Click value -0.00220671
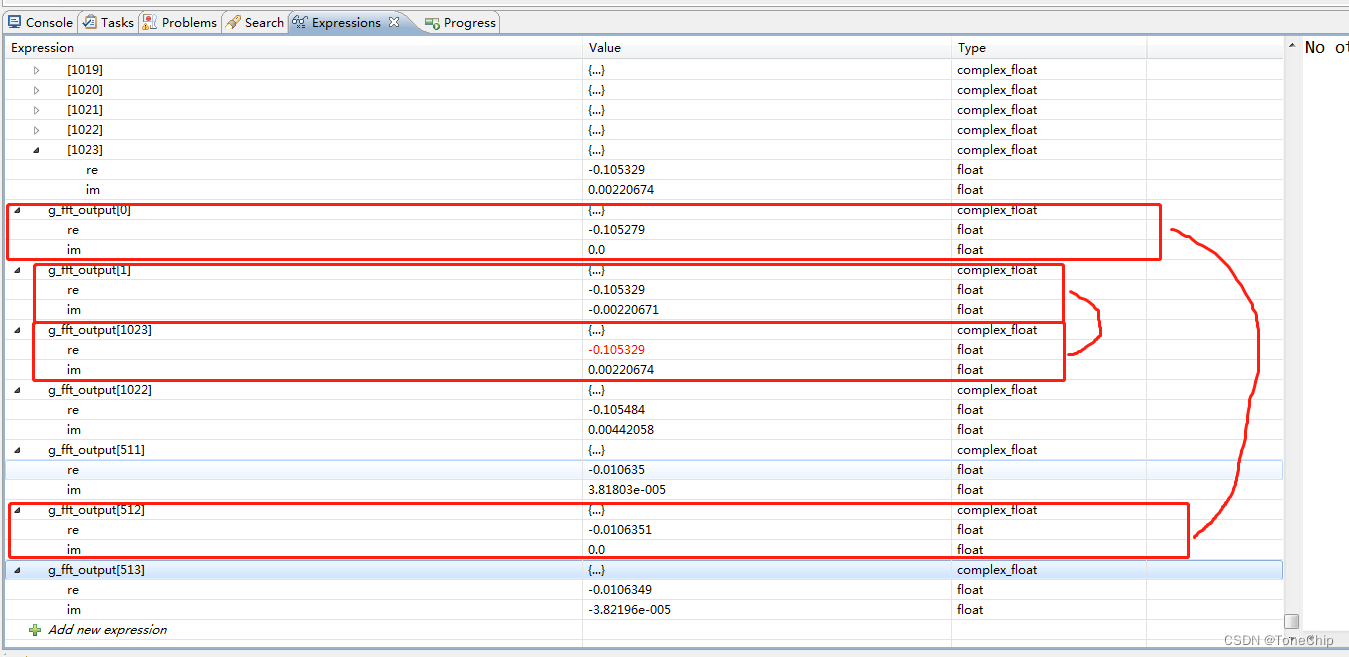Image resolution: width=1349 pixels, height=657 pixels. coord(623,310)
